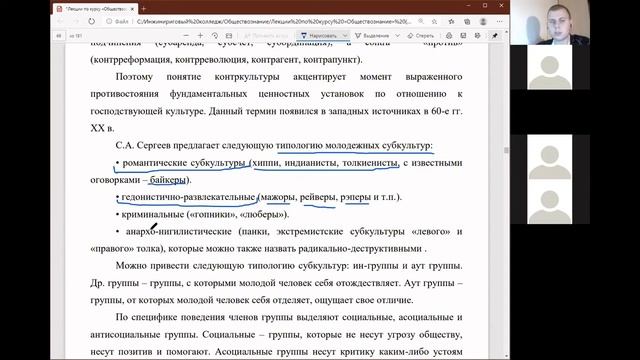Click the PDF vertical scrollbar thumb
The height and width of the screenshot is (360, 640).
coord(506,150)
